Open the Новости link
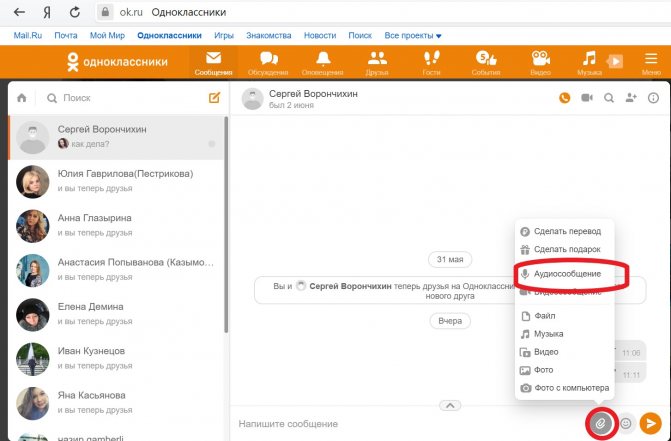The height and width of the screenshot is (441, 671). point(320,36)
